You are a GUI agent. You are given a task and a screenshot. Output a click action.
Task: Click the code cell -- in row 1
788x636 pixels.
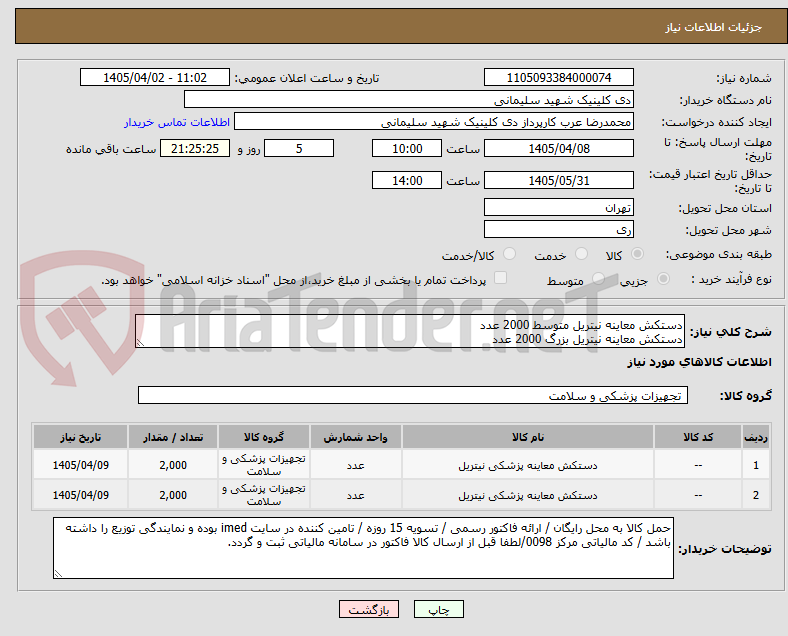pyautogui.click(x=698, y=465)
